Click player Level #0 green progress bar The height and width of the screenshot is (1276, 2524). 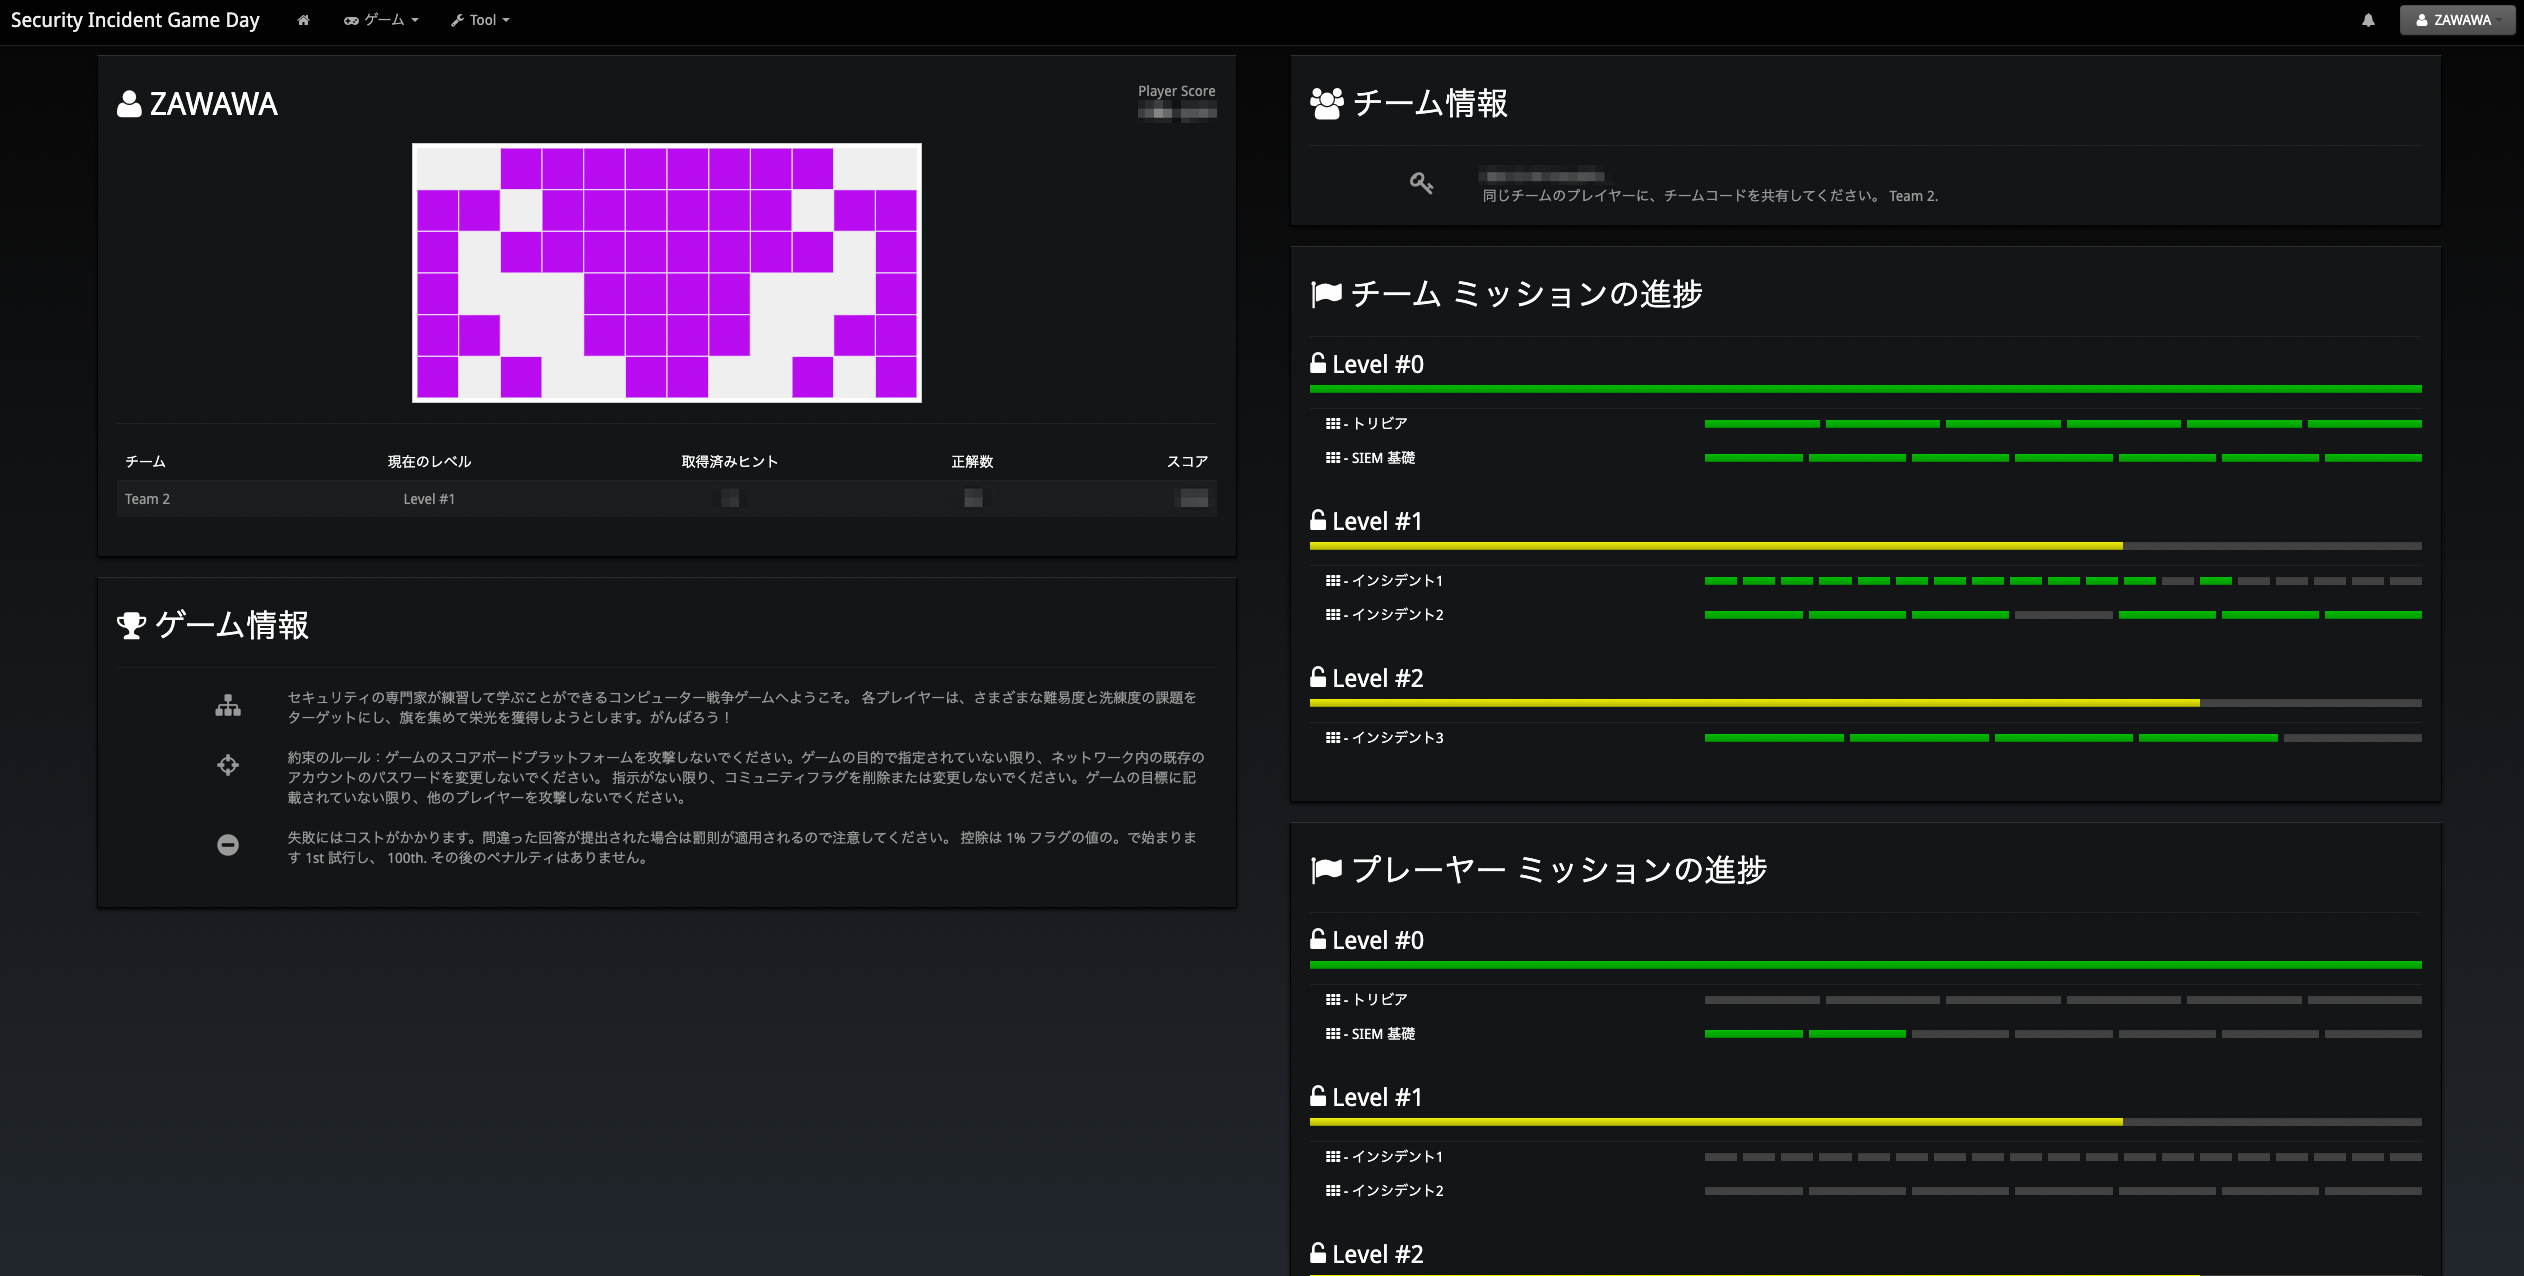(x=1866, y=965)
